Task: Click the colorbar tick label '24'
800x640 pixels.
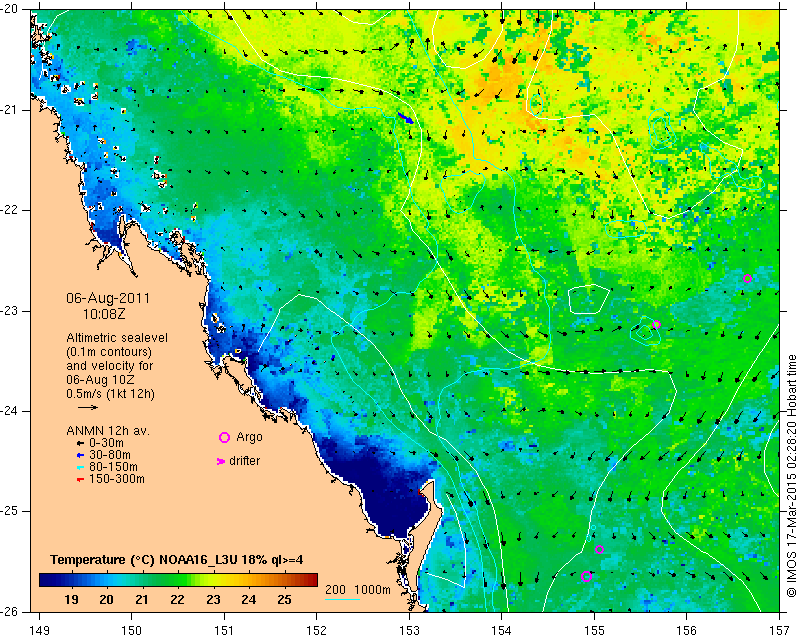Action: coord(248,600)
